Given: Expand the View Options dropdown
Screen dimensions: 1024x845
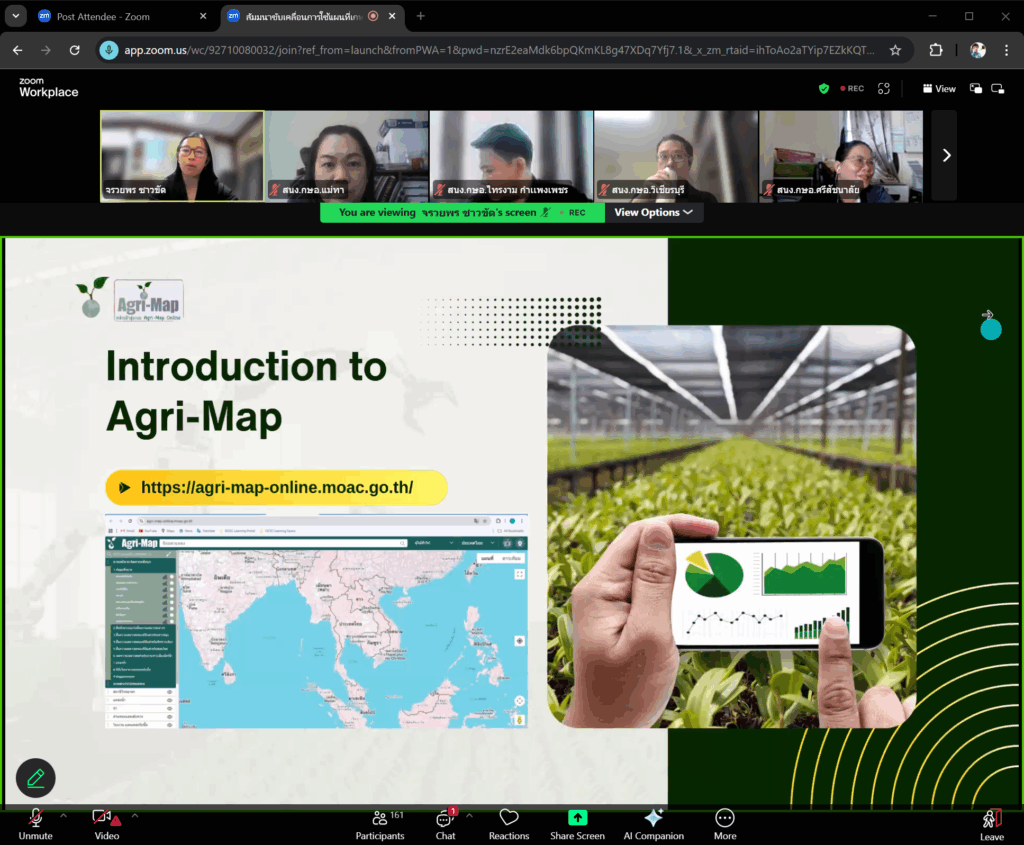Looking at the screenshot, I should coord(653,212).
